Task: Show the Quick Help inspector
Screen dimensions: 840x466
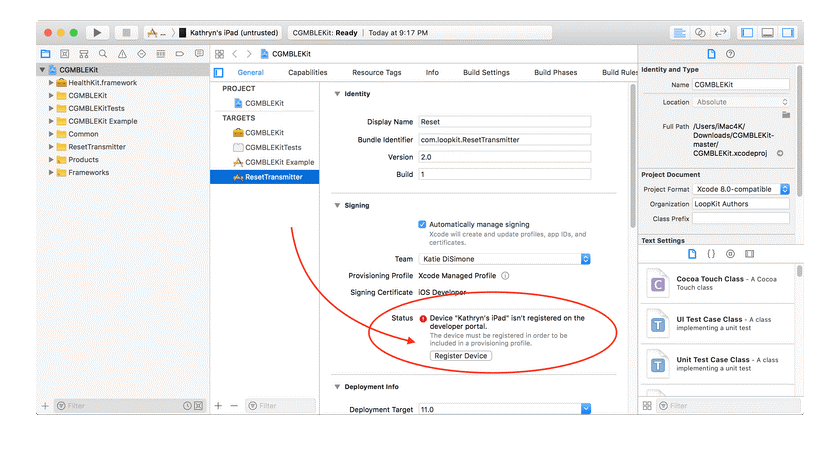Action: (730, 54)
